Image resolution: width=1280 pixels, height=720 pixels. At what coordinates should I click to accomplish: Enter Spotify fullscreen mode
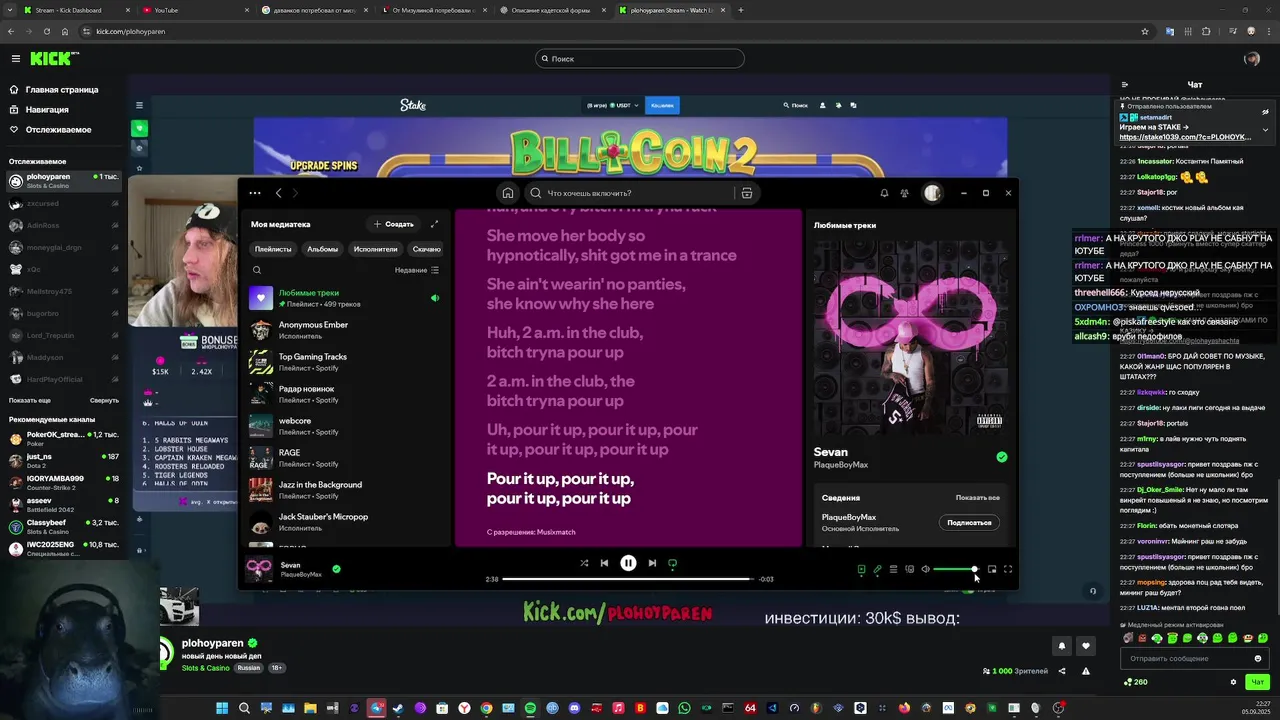[1008, 569]
